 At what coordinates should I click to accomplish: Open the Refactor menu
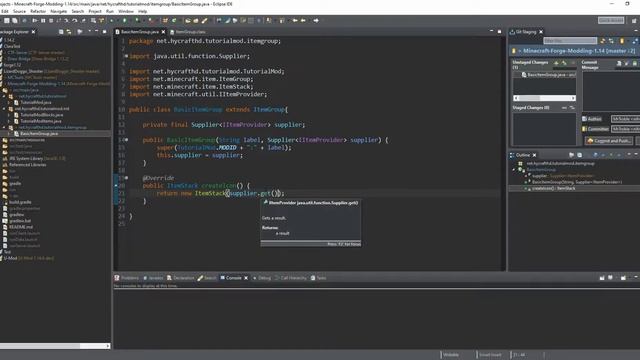(38, 11)
